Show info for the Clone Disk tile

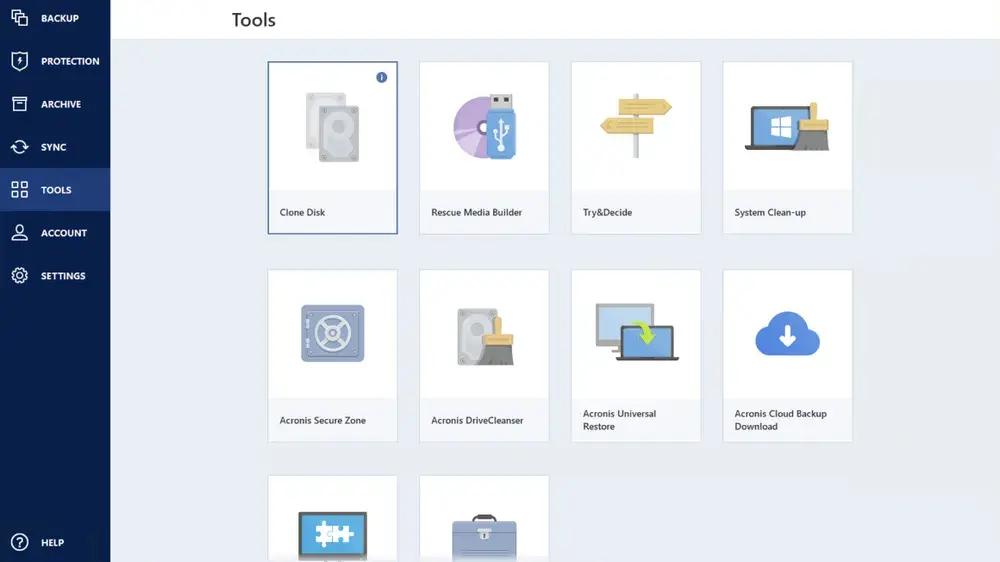coord(381,77)
